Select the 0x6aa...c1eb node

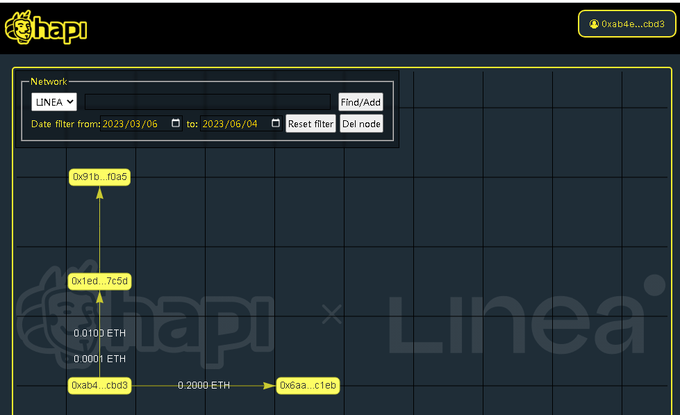[308, 386]
